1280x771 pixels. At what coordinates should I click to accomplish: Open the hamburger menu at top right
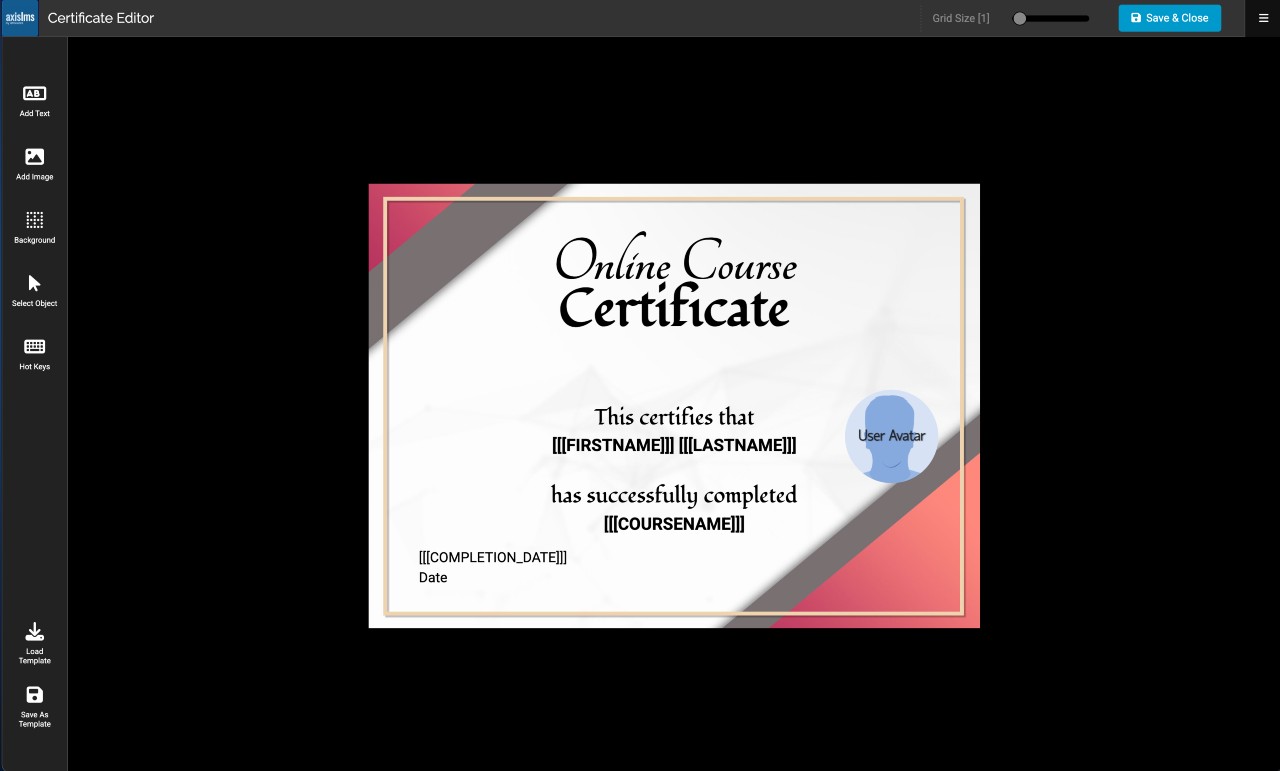coord(1263,18)
